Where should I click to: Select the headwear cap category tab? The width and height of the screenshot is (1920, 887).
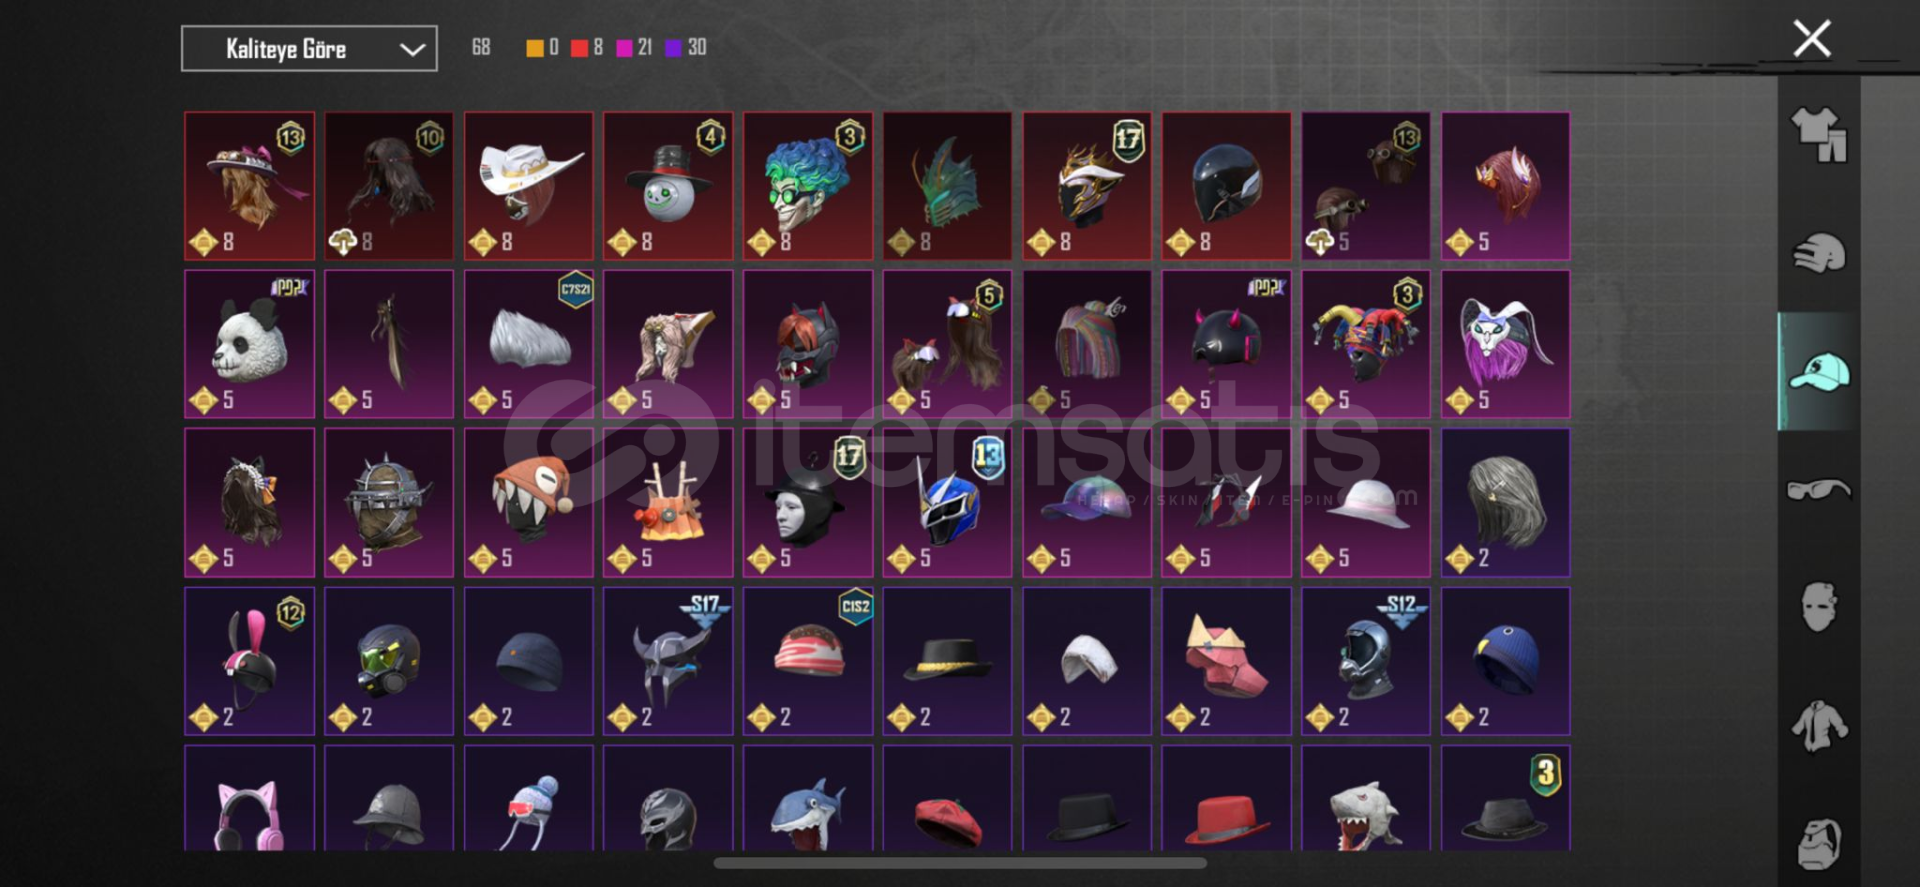[1819, 372]
